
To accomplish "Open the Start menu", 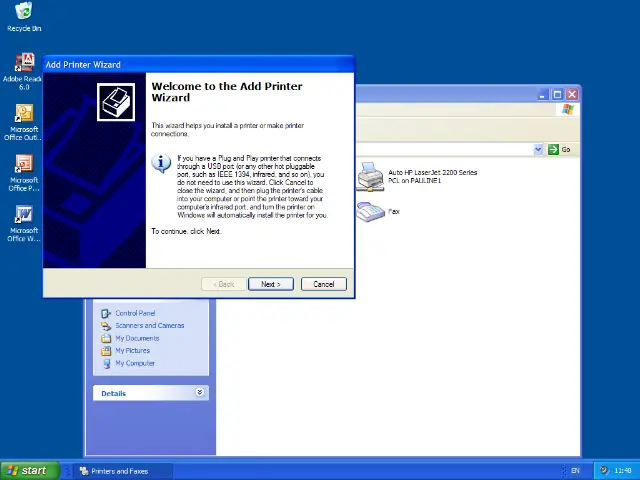I will coord(30,471).
